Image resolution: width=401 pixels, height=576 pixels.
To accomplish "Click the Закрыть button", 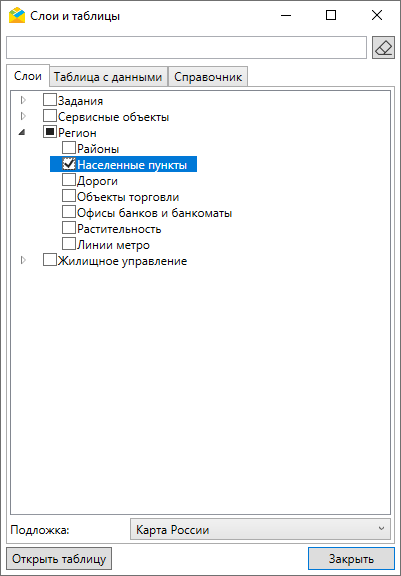I will coord(351,559).
